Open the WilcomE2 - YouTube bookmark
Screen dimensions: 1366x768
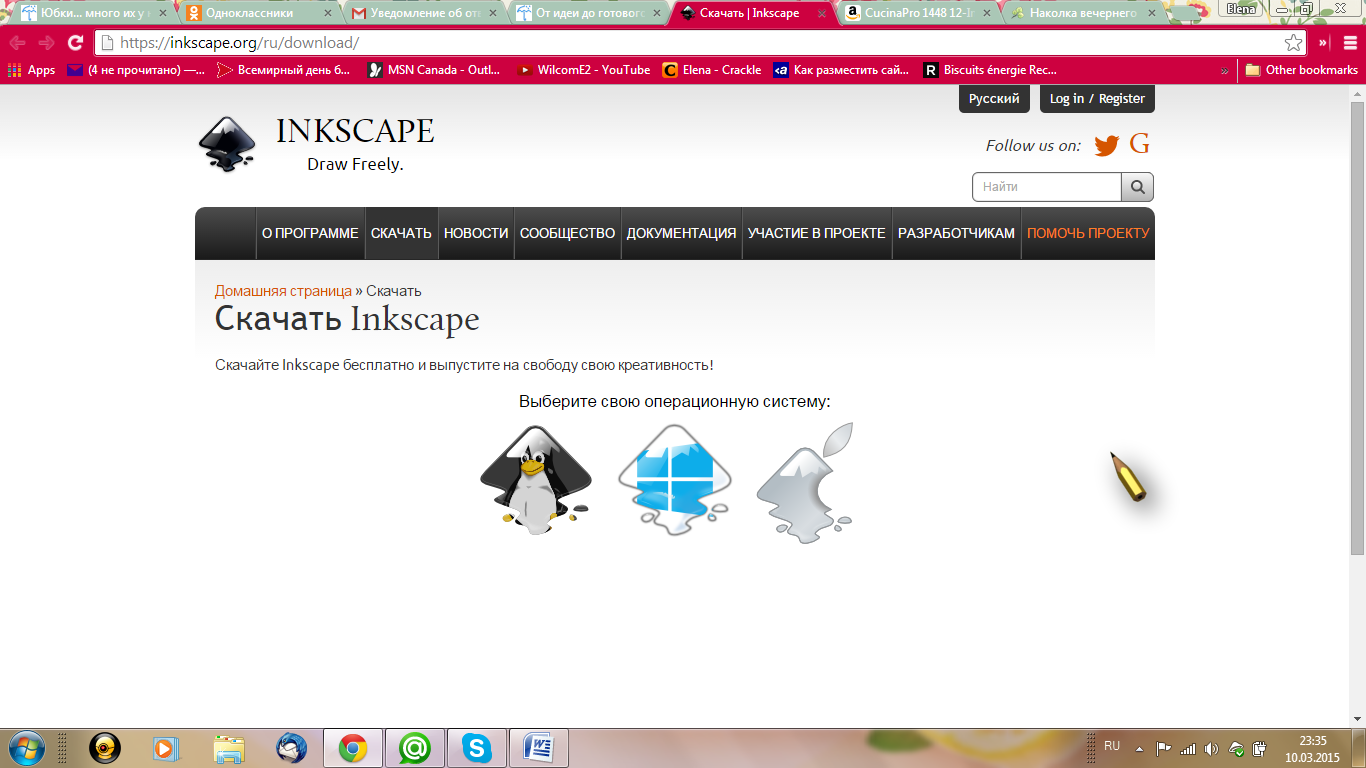tap(584, 70)
